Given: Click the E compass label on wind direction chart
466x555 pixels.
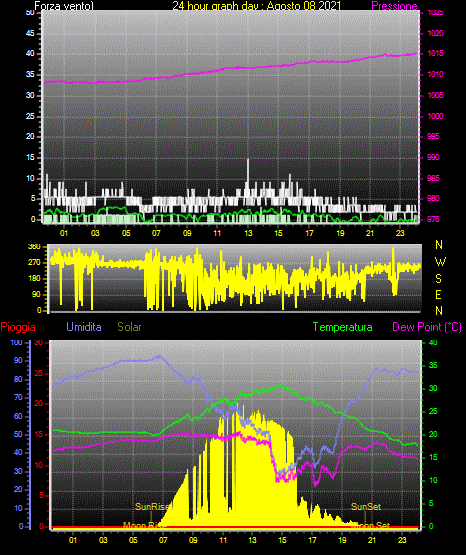Looking at the screenshot, I should (438, 294).
